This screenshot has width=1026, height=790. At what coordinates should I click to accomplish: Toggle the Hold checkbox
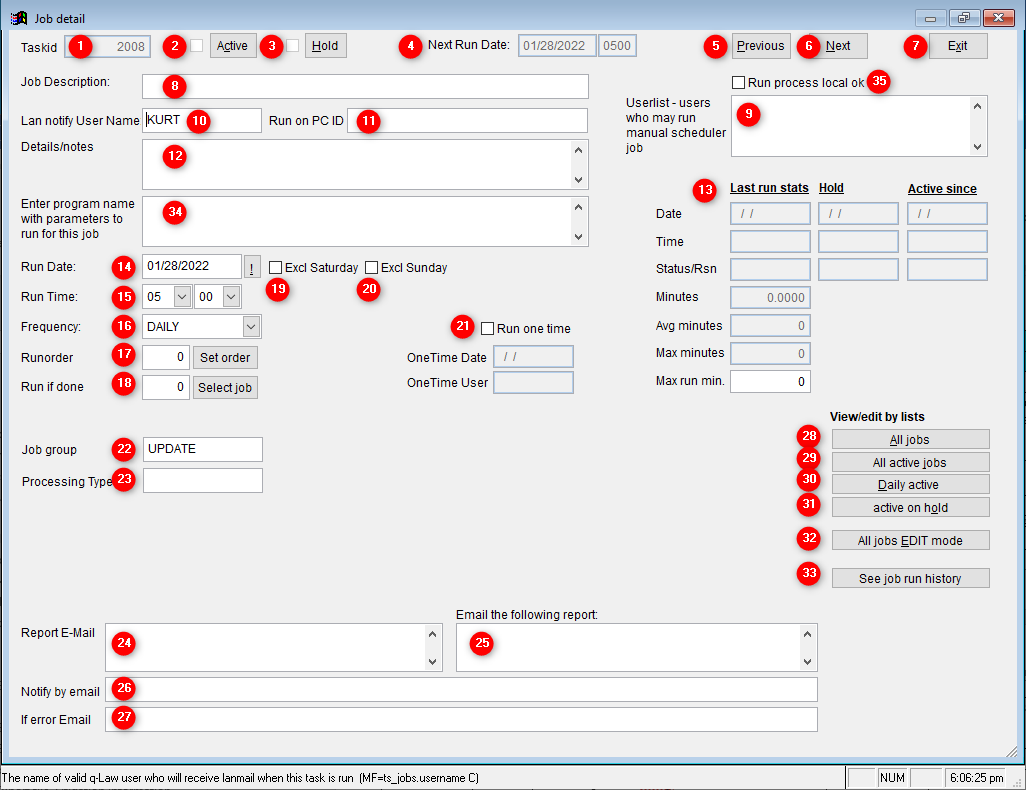tap(292, 46)
